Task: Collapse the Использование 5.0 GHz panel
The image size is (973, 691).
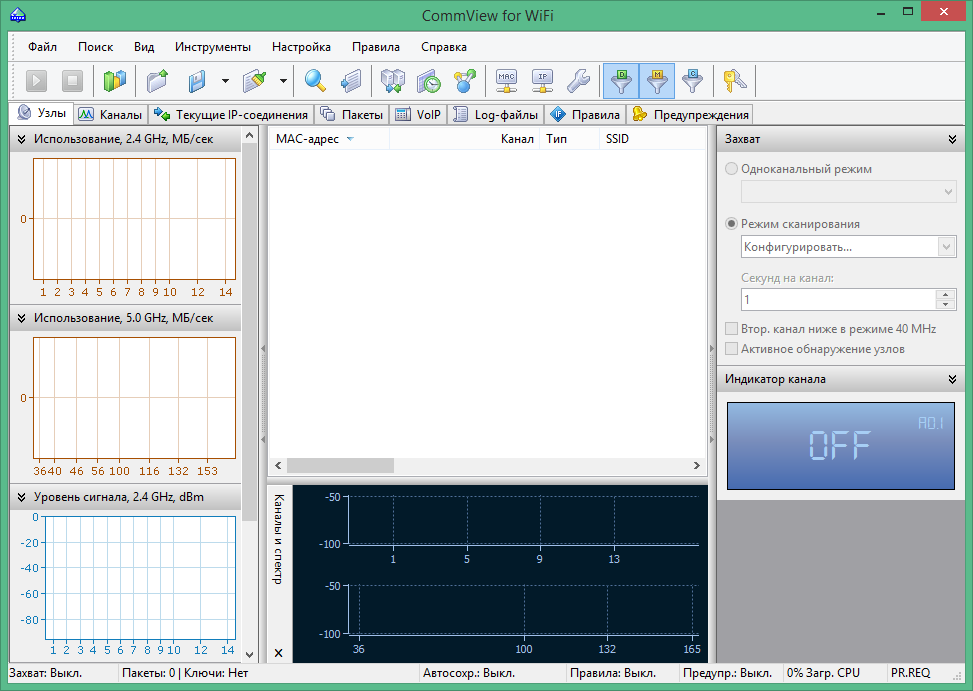Action: 22,318
